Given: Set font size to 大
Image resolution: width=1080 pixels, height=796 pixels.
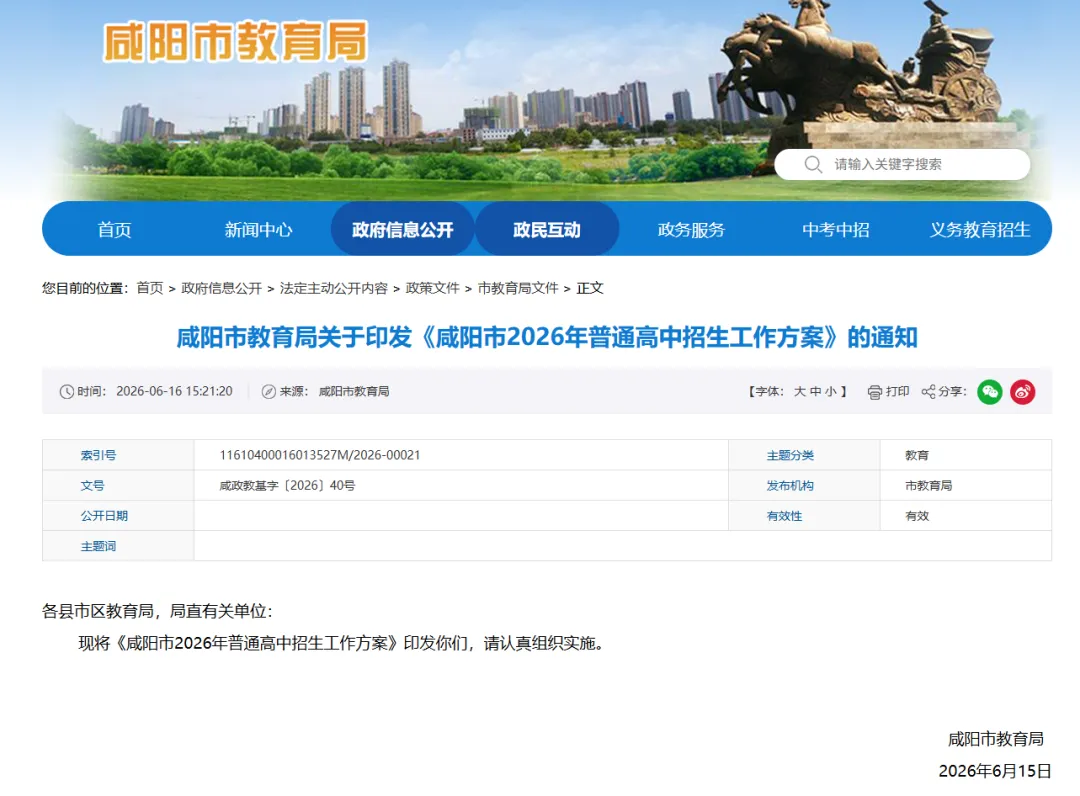Looking at the screenshot, I should click(800, 391).
